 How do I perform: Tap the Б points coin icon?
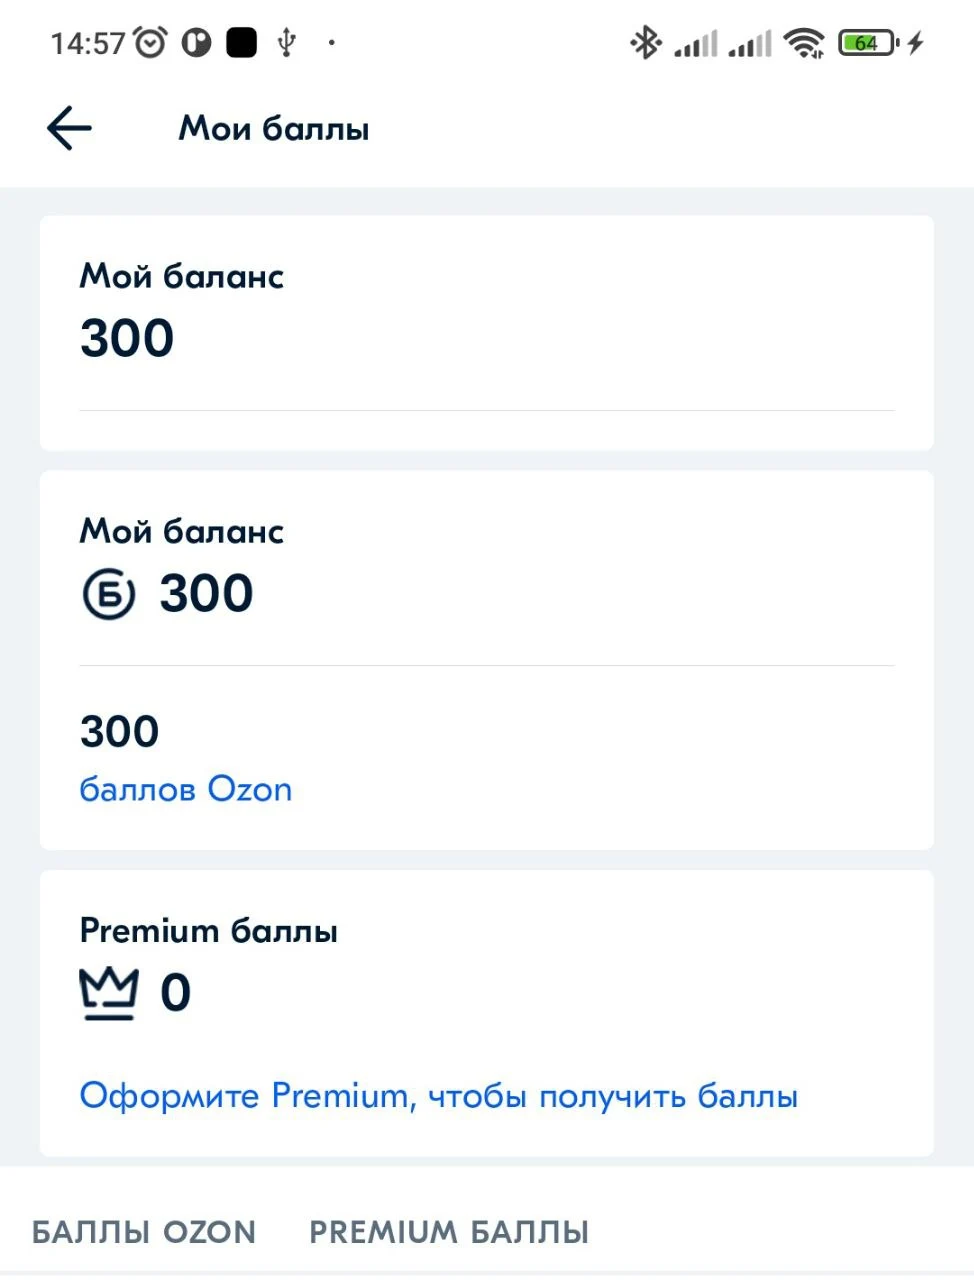point(108,594)
